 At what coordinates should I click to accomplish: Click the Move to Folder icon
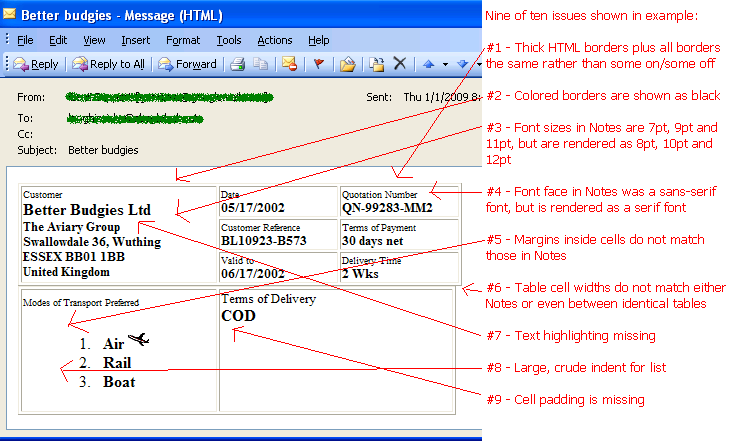tap(347, 64)
